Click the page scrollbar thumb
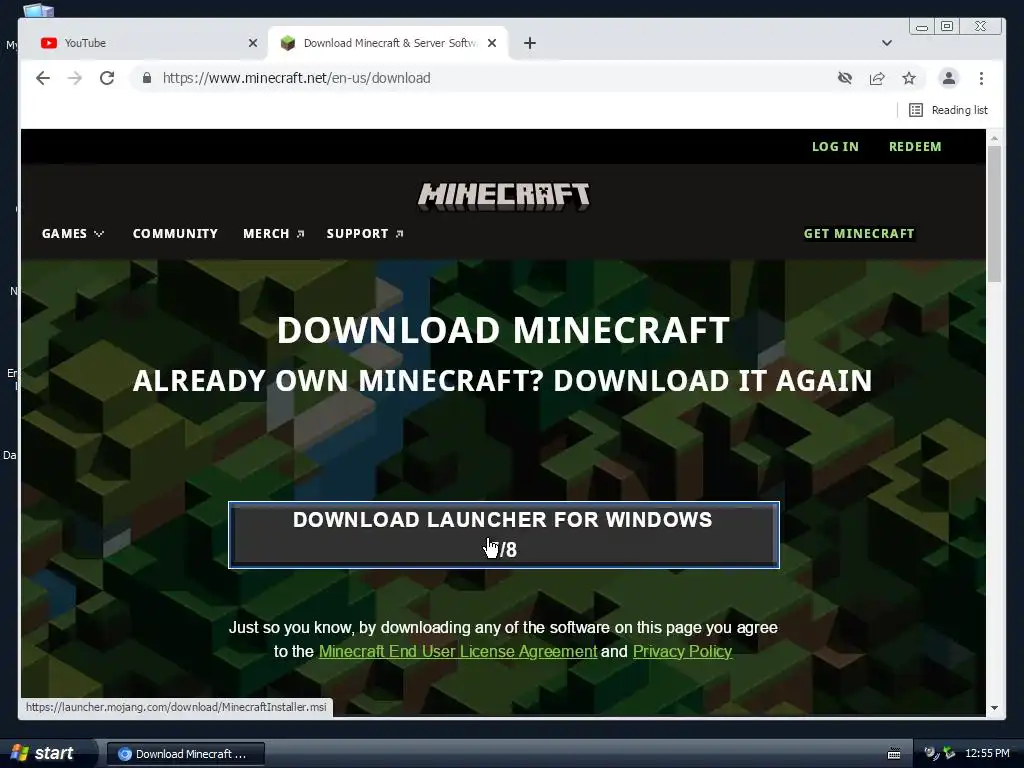Viewport: 1024px width, 768px height. (994, 214)
